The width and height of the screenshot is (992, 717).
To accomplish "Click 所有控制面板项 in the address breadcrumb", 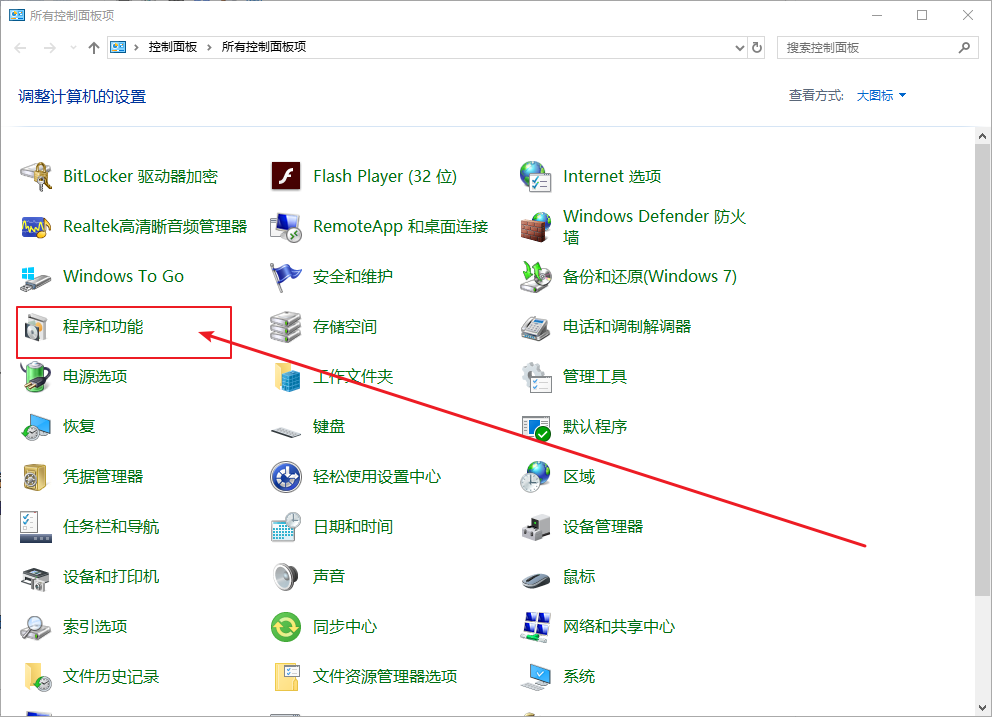I will click(263, 47).
